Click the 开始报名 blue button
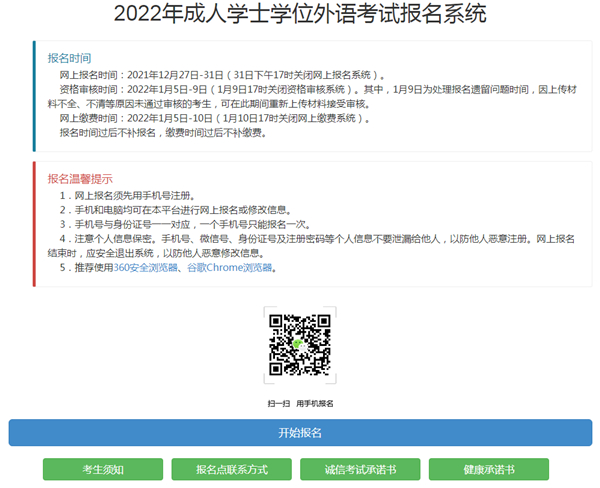 tap(300, 433)
